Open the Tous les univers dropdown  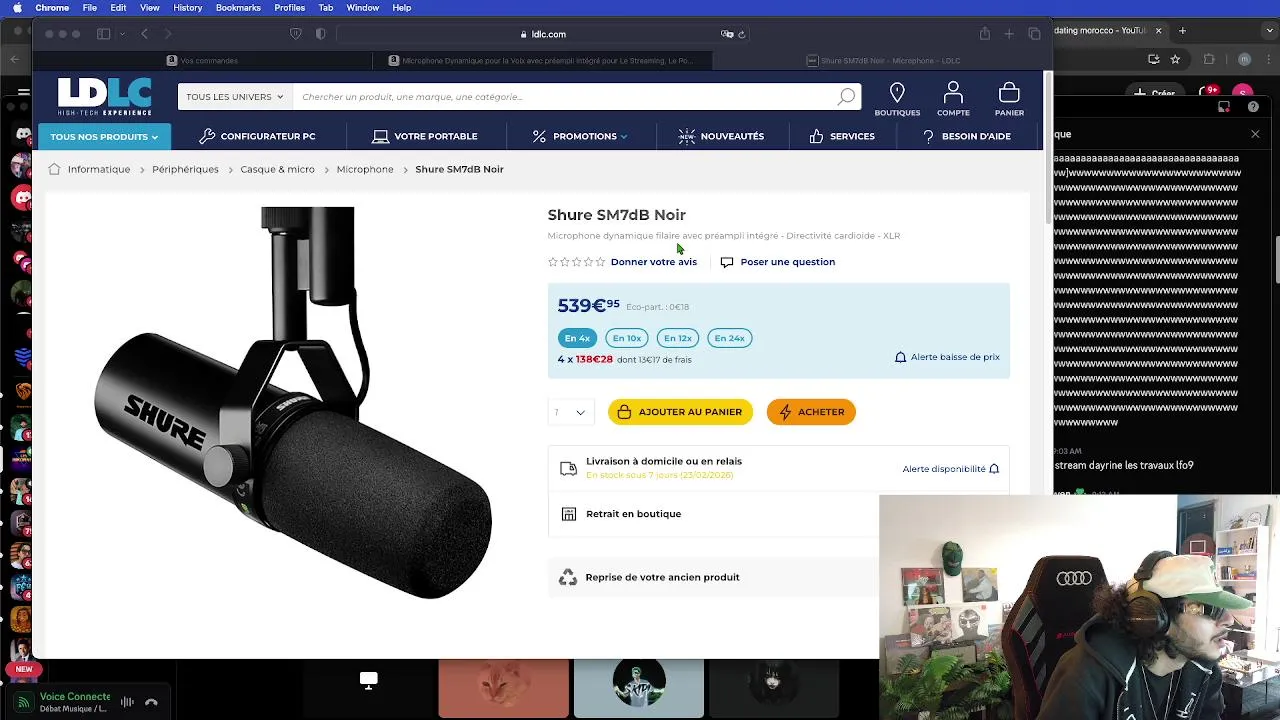pyautogui.click(x=235, y=97)
